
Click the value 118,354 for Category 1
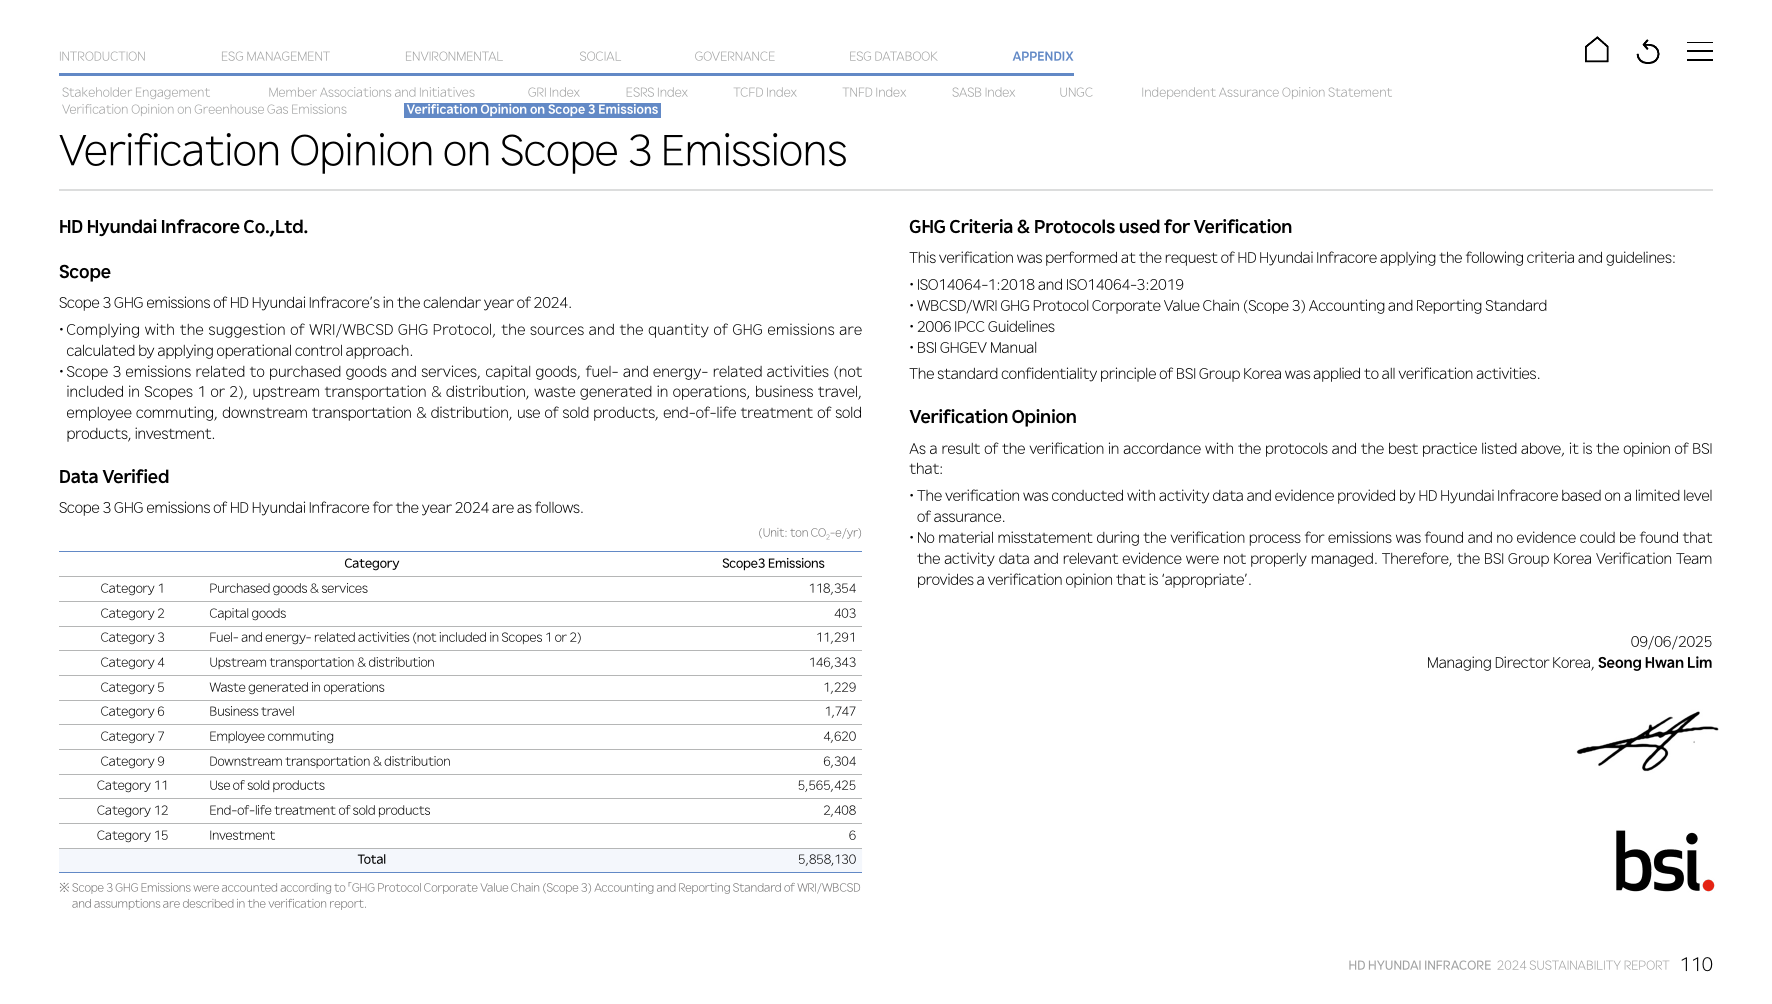pos(832,588)
